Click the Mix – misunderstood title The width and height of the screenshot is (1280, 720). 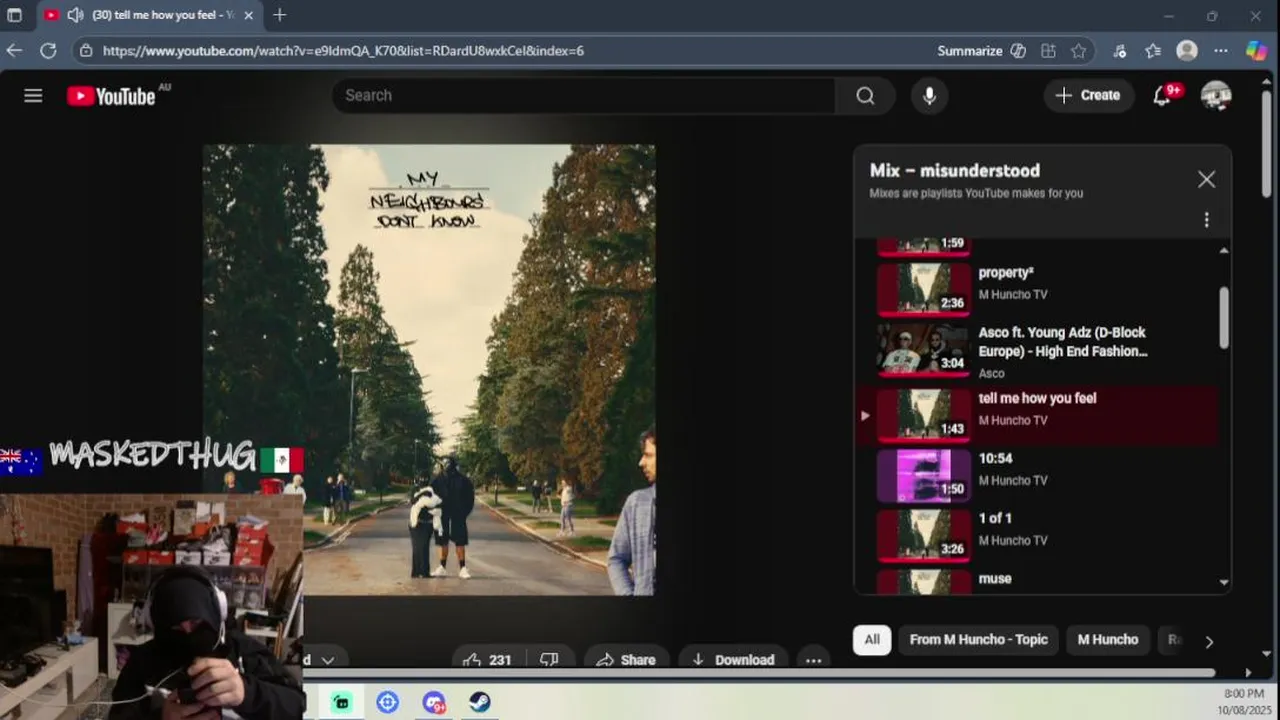pyautogui.click(x=954, y=170)
